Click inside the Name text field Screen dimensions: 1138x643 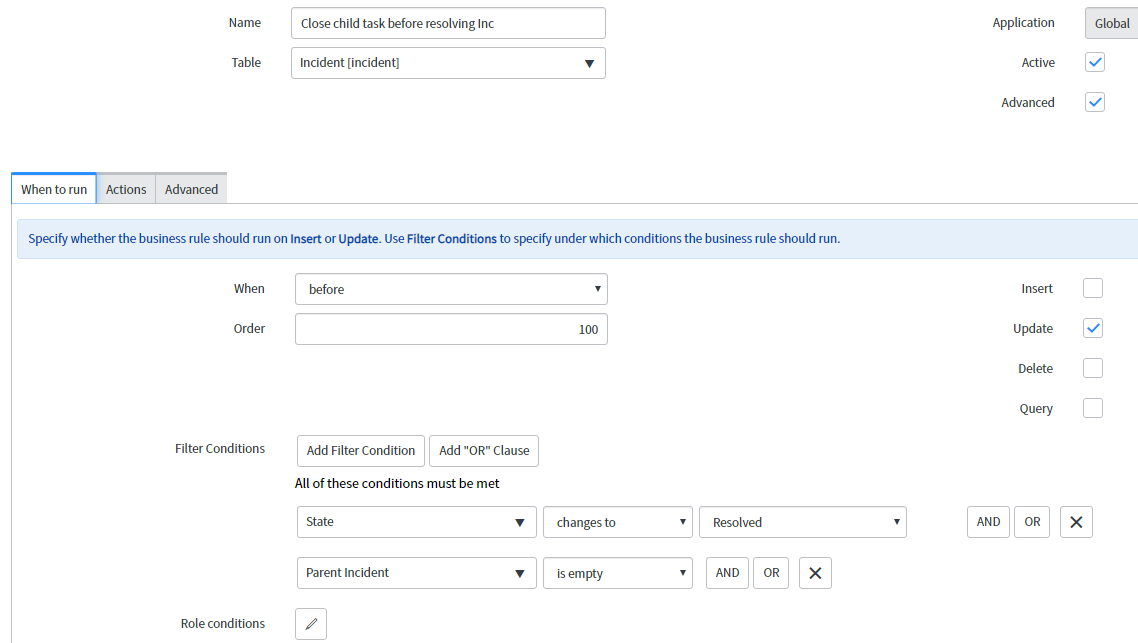(x=447, y=22)
